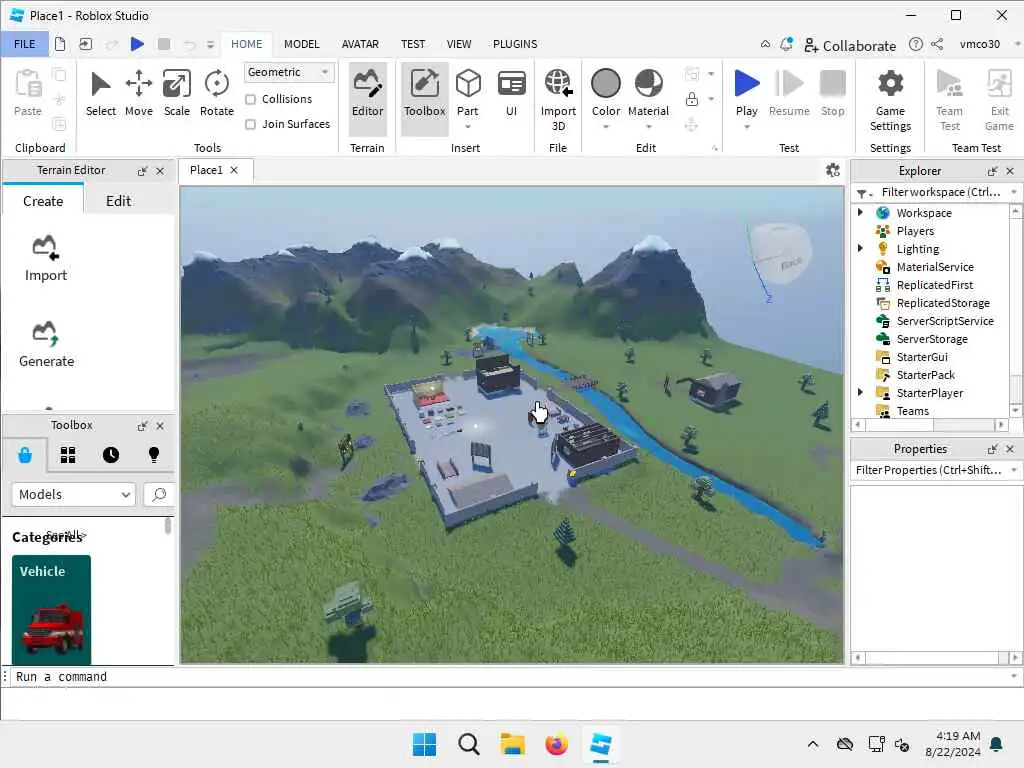Pick the Scale tool
Screen dimensions: 1024x768
(x=176, y=93)
